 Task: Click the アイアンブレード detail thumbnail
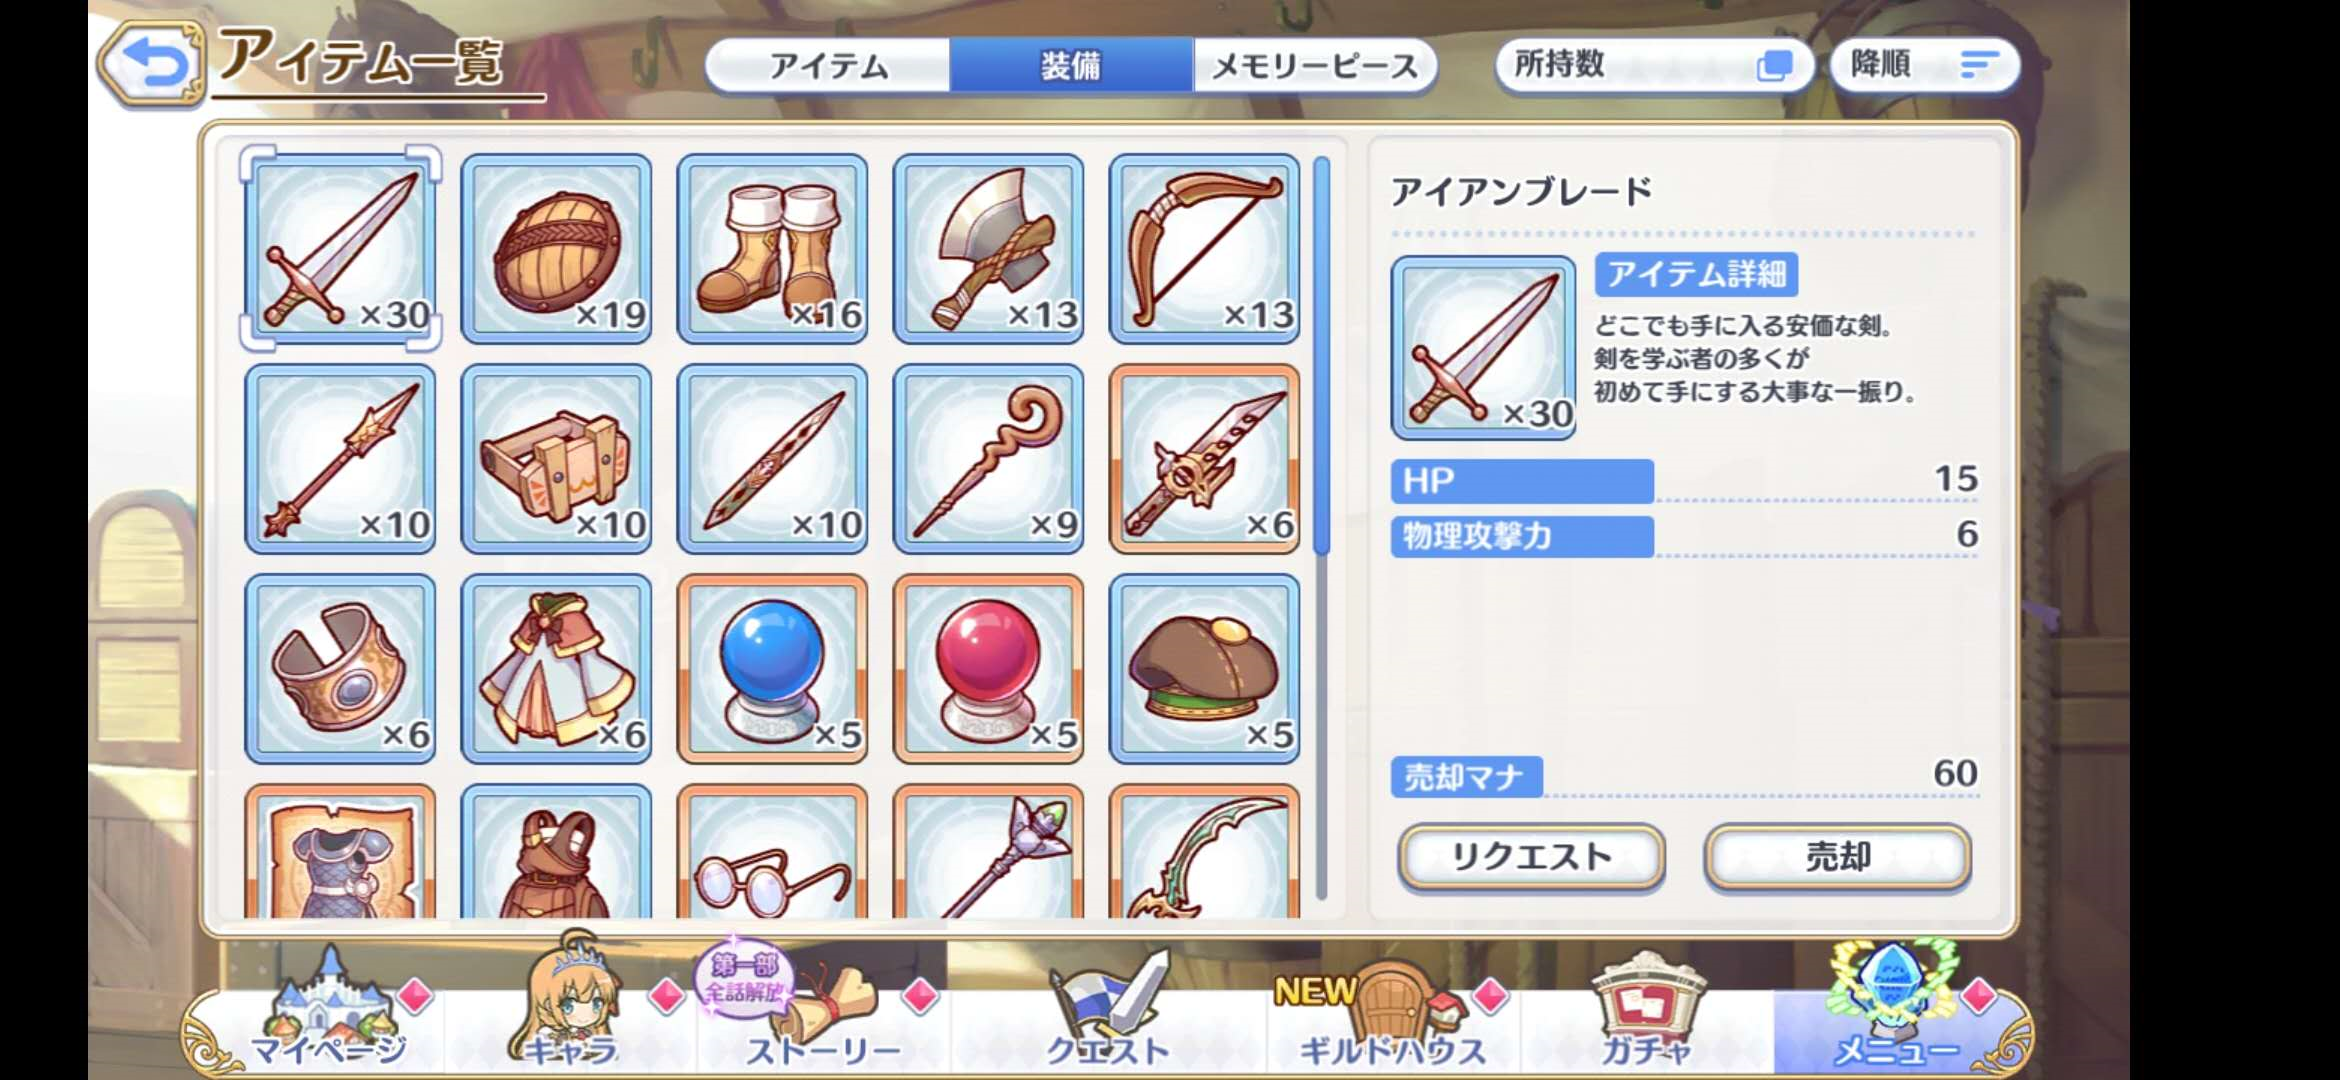pyautogui.click(x=1483, y=347)
